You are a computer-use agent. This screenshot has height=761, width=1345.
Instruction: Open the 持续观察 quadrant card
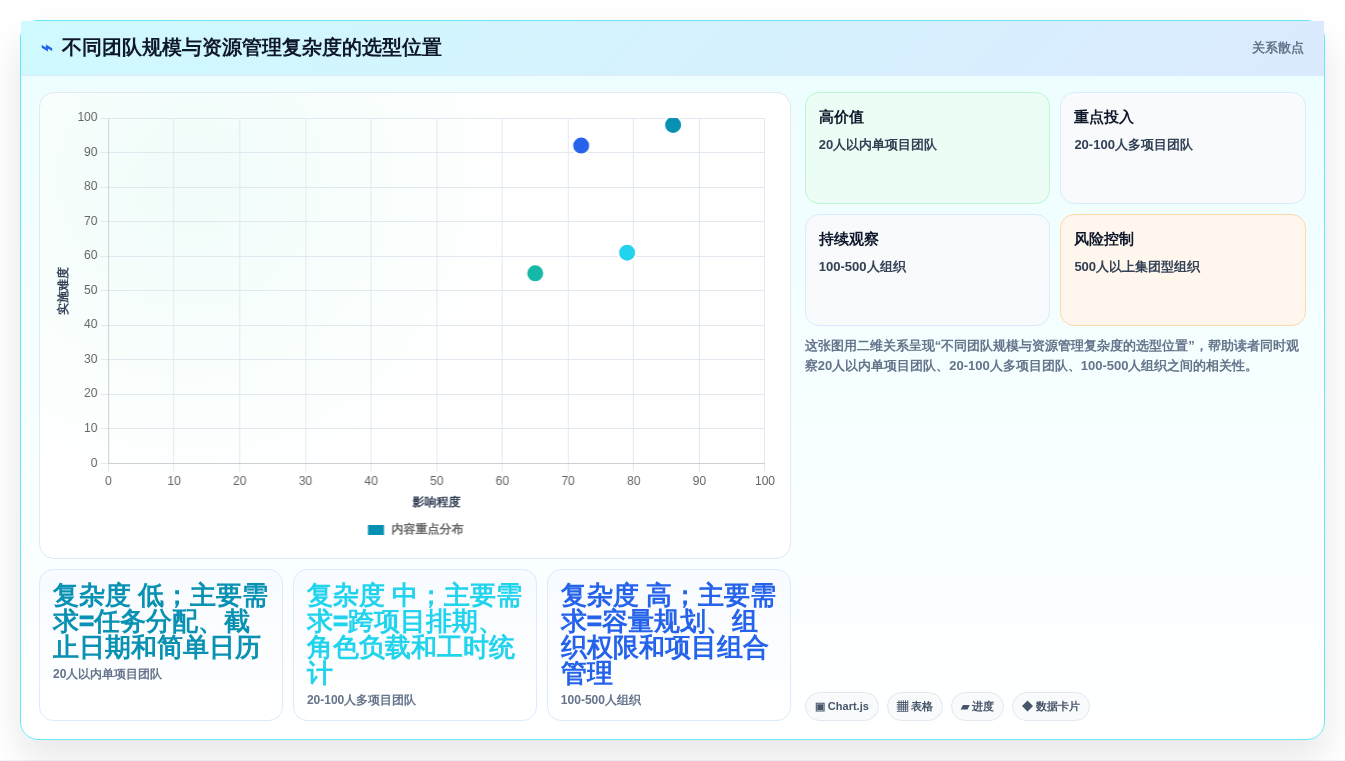coord(927,270)
